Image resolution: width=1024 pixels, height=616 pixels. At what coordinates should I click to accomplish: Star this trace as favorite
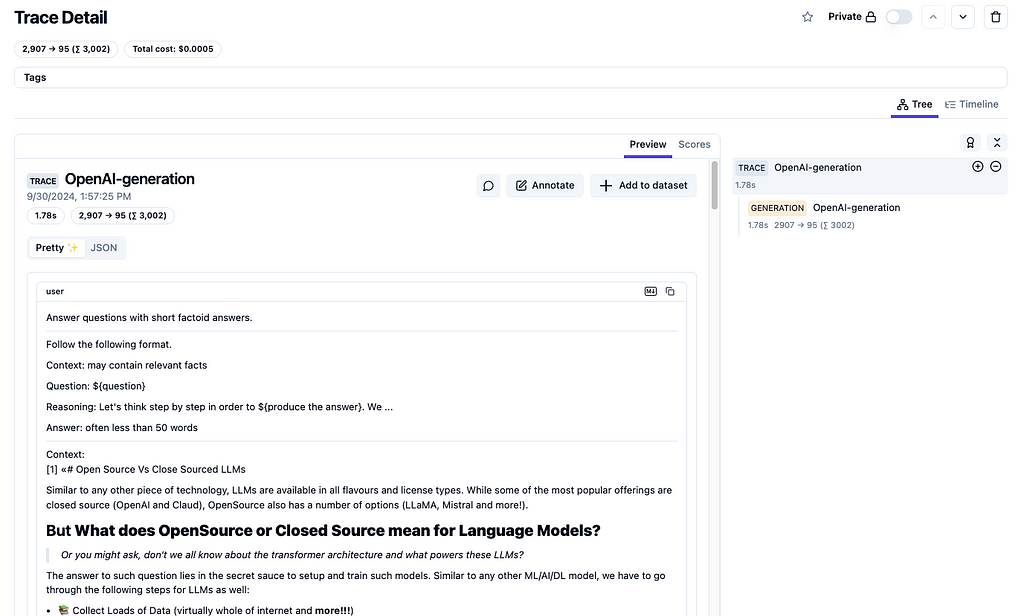point(807,17)
